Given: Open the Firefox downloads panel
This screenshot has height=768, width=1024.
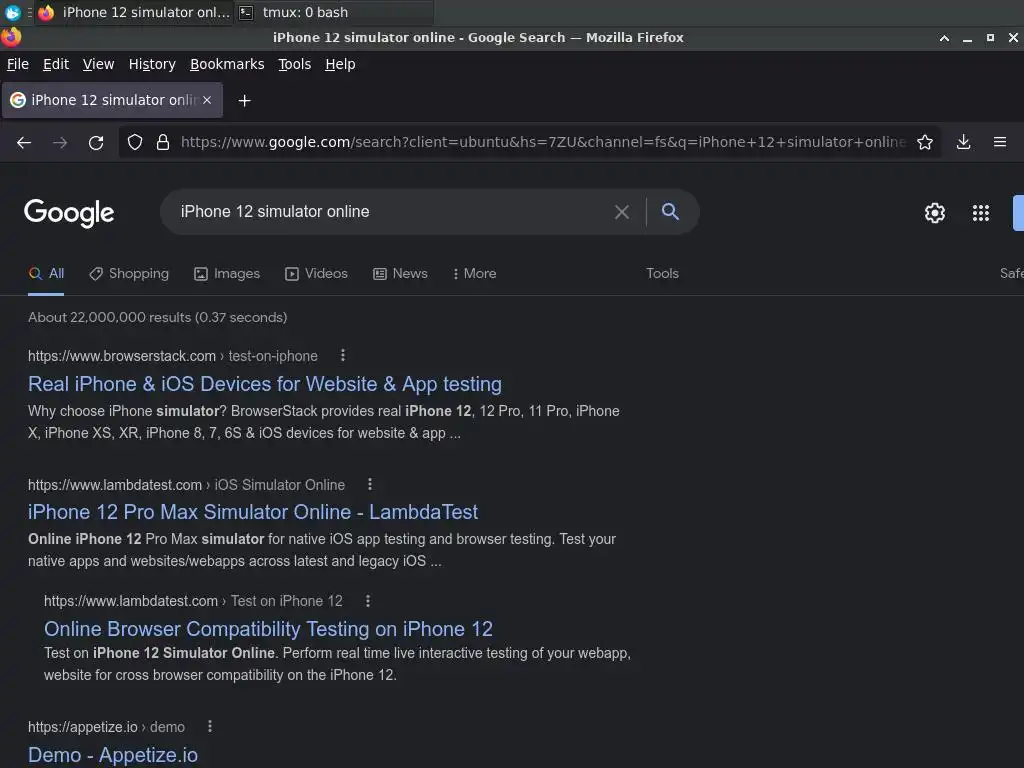Looking at the screenshot, I should (963, 142).
